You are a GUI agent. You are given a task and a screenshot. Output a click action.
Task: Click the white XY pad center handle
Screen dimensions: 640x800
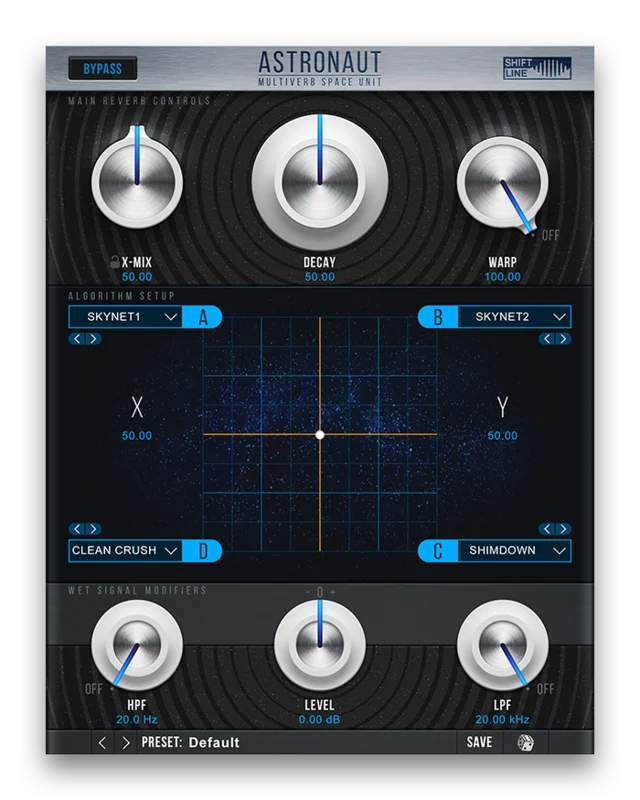click(320, 435)
